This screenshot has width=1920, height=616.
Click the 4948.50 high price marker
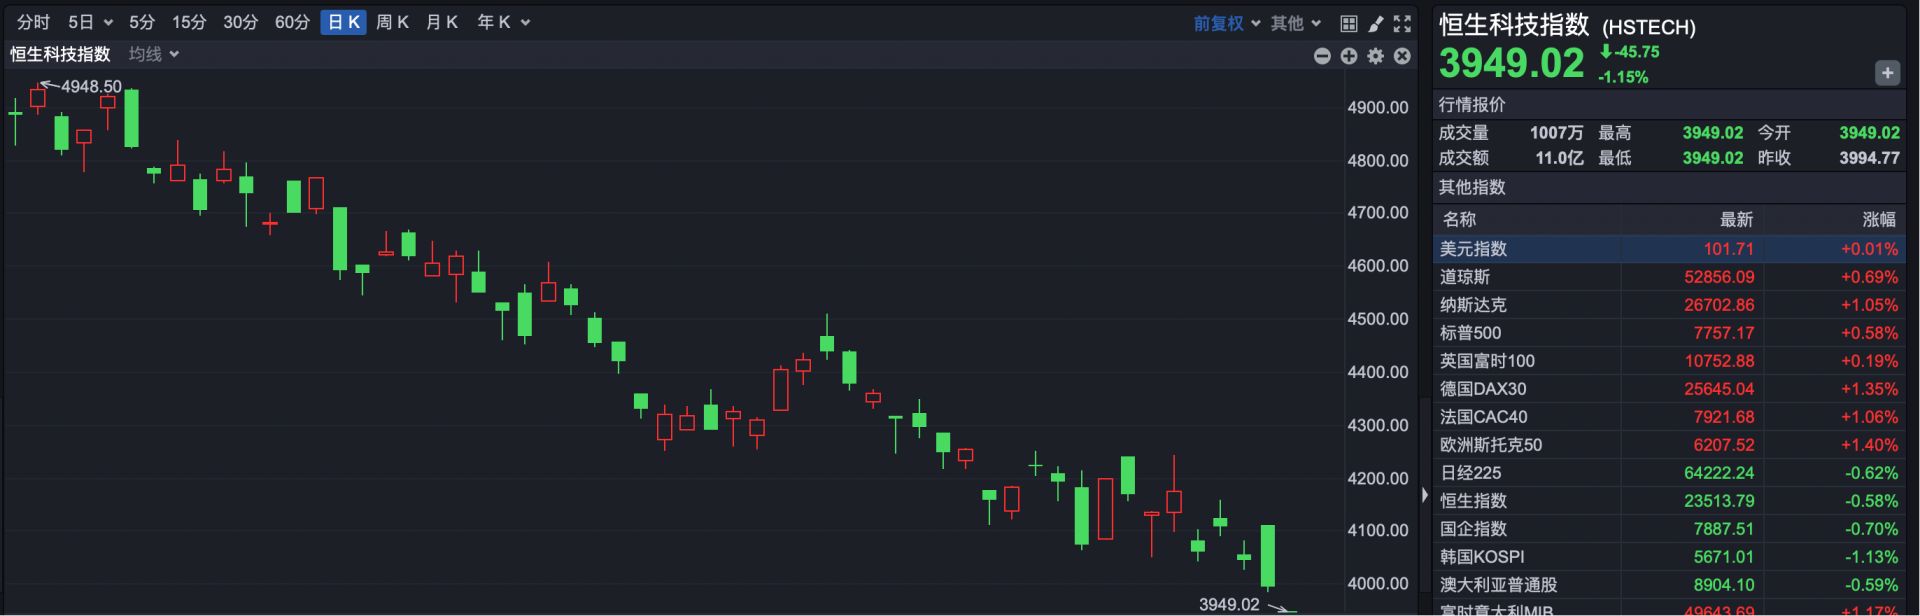[x=91, y=87]
